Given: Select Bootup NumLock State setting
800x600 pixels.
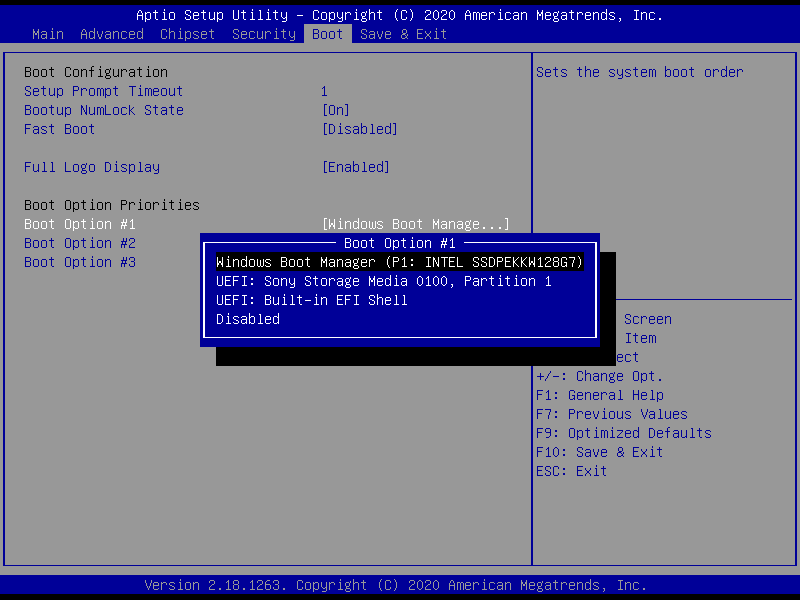Looking at the screenshot, I should pyautogui.click(x=104, y=110).
